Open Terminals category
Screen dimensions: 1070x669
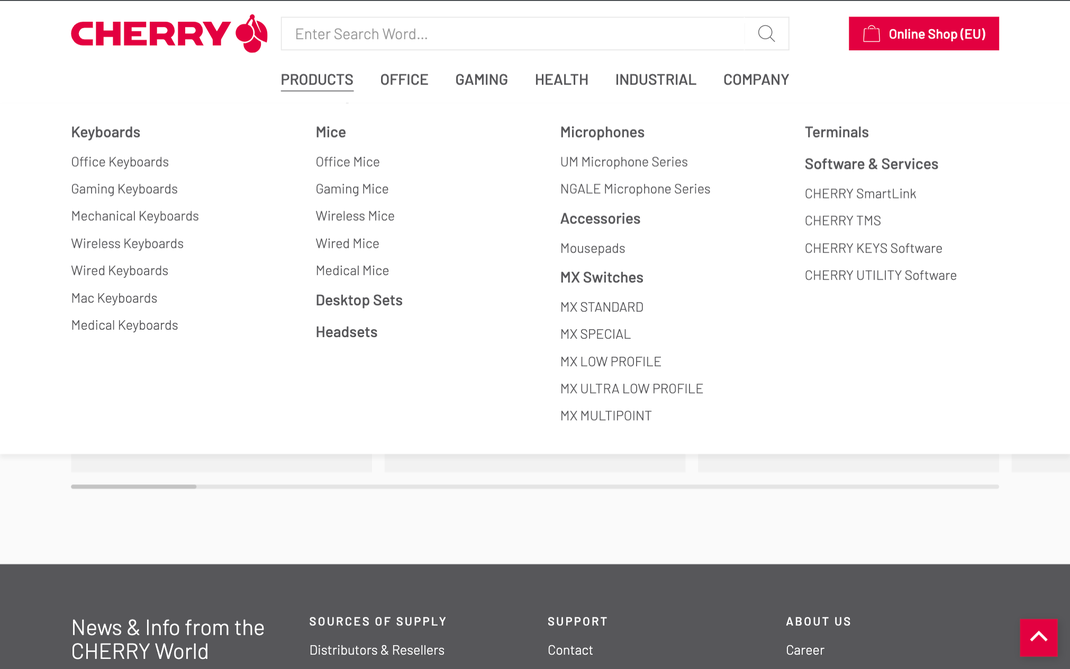837,132
